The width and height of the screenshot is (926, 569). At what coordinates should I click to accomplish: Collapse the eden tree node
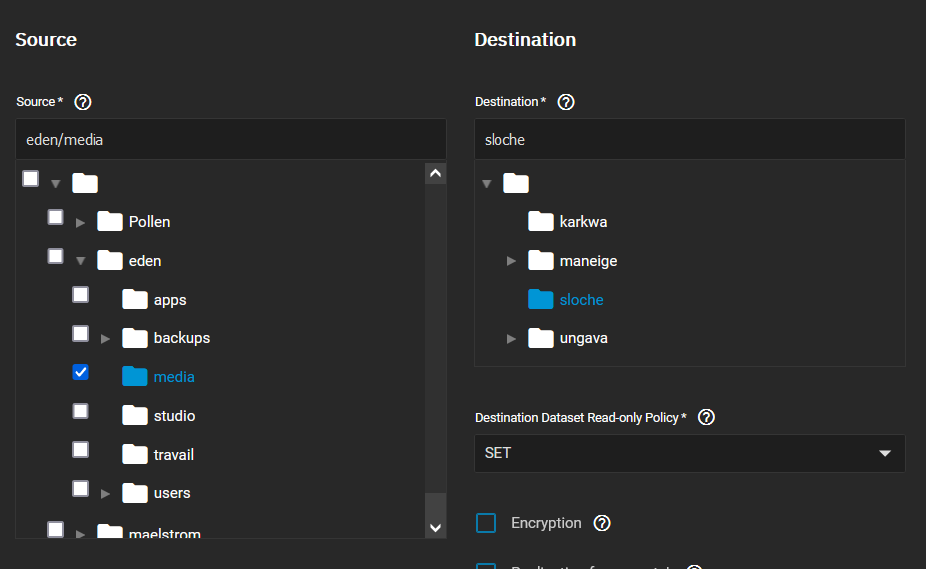[x=80, y=261]
